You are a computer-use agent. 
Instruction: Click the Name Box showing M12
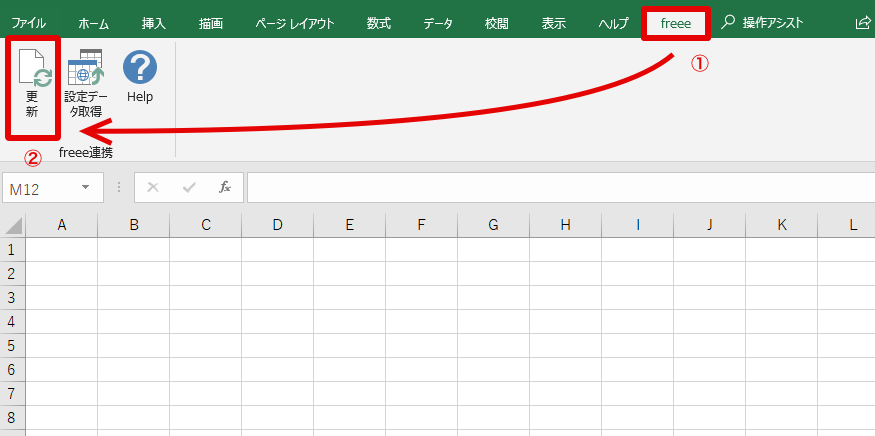(53, 188)
